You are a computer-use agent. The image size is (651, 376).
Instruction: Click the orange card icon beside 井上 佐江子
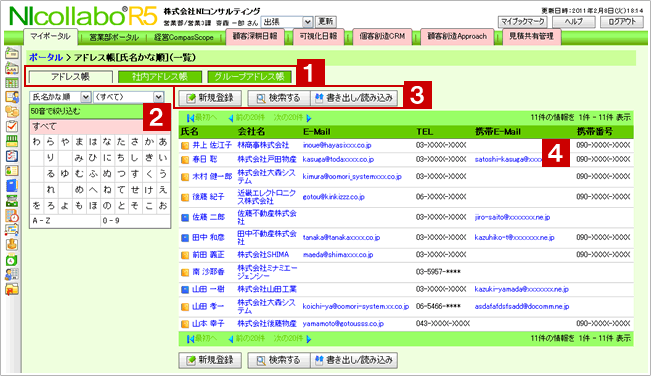tap(185, 146)
